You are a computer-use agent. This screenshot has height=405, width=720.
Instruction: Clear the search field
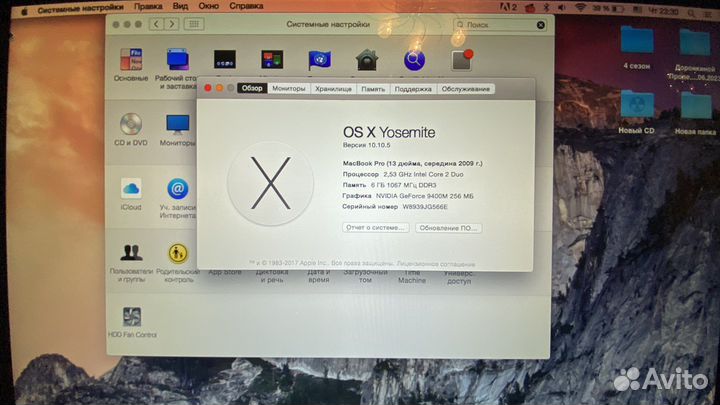coord(541,25)
